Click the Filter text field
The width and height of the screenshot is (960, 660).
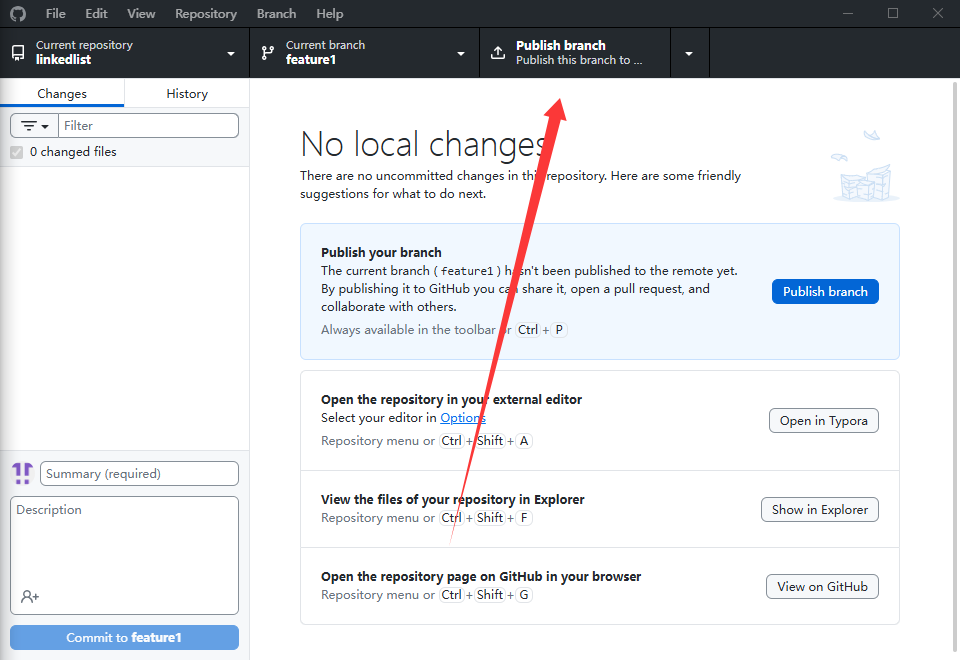click(148, 126)
